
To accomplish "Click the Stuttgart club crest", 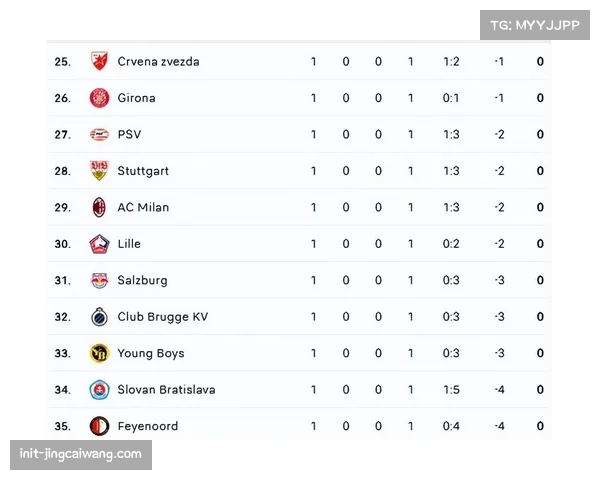I will [99, 171].
